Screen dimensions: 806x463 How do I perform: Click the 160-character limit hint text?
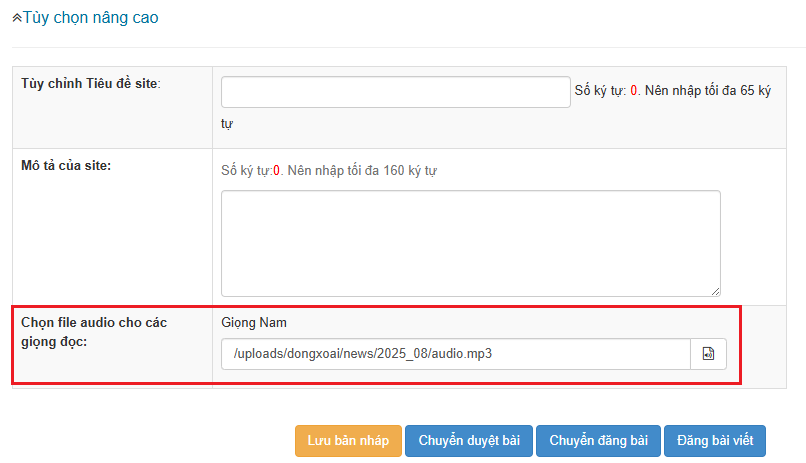(x=362, y=171)
